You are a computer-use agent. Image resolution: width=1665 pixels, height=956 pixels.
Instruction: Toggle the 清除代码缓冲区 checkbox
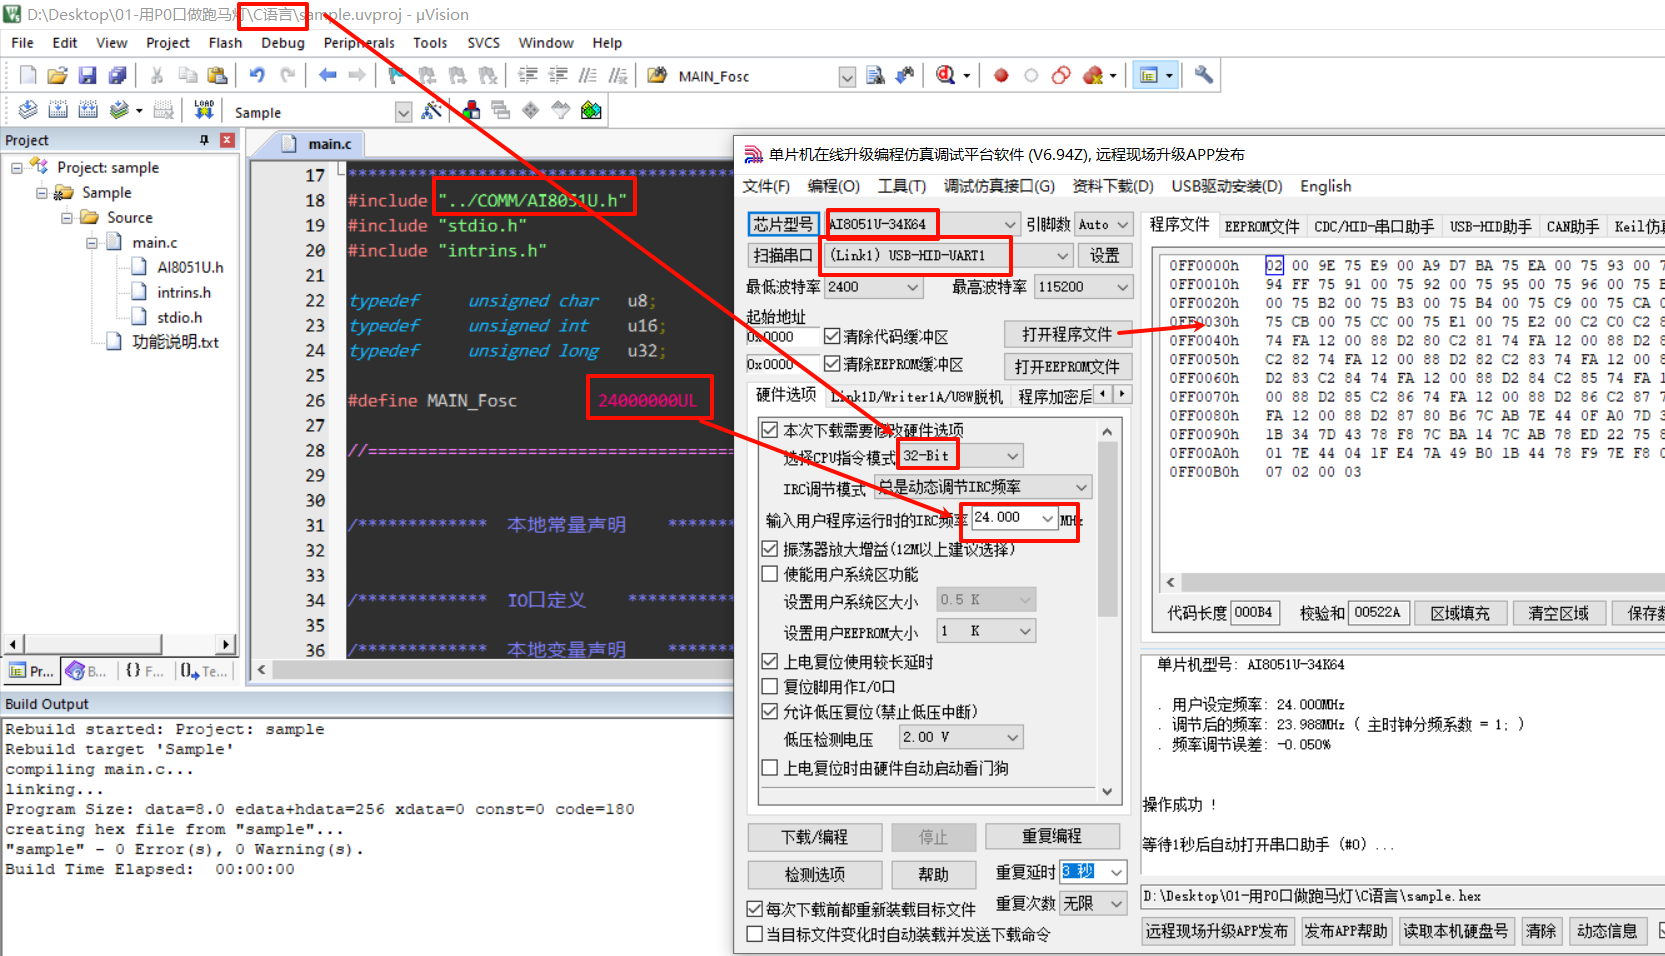coord(832,336)
